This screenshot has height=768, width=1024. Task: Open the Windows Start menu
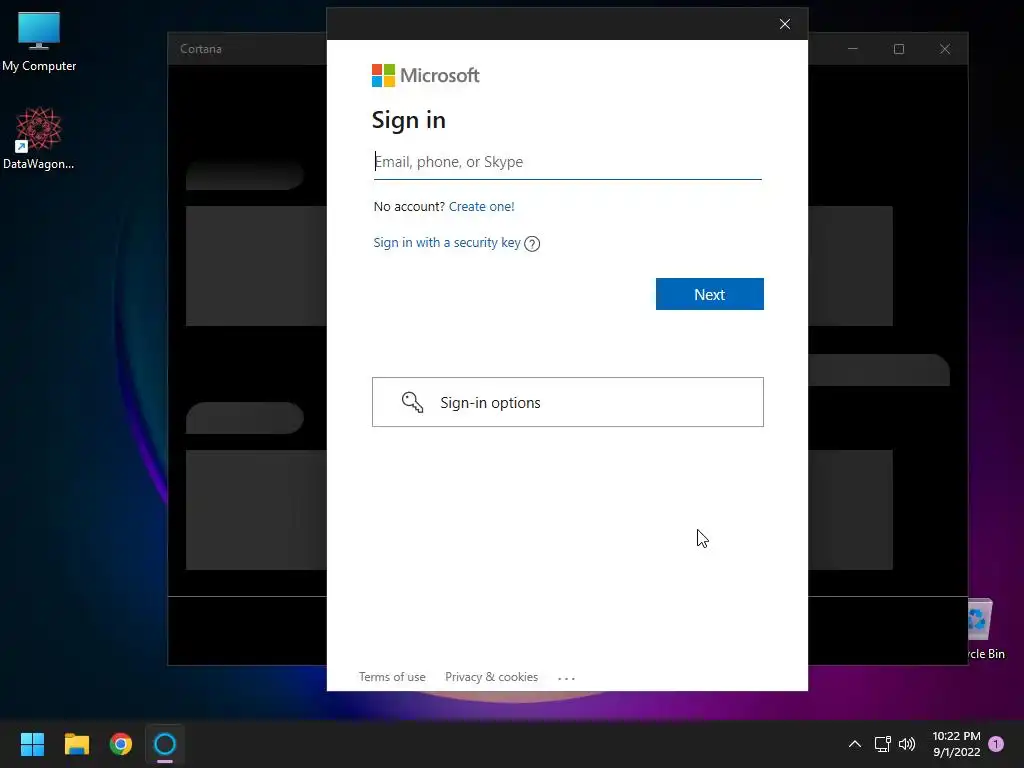pos(32,744)
